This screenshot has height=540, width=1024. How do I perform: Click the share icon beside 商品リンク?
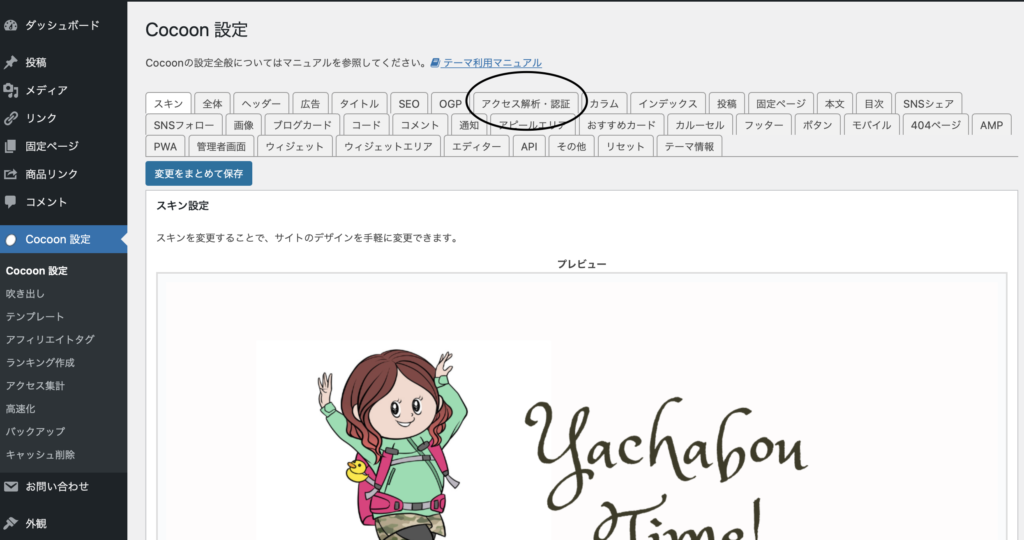[10, 174]
